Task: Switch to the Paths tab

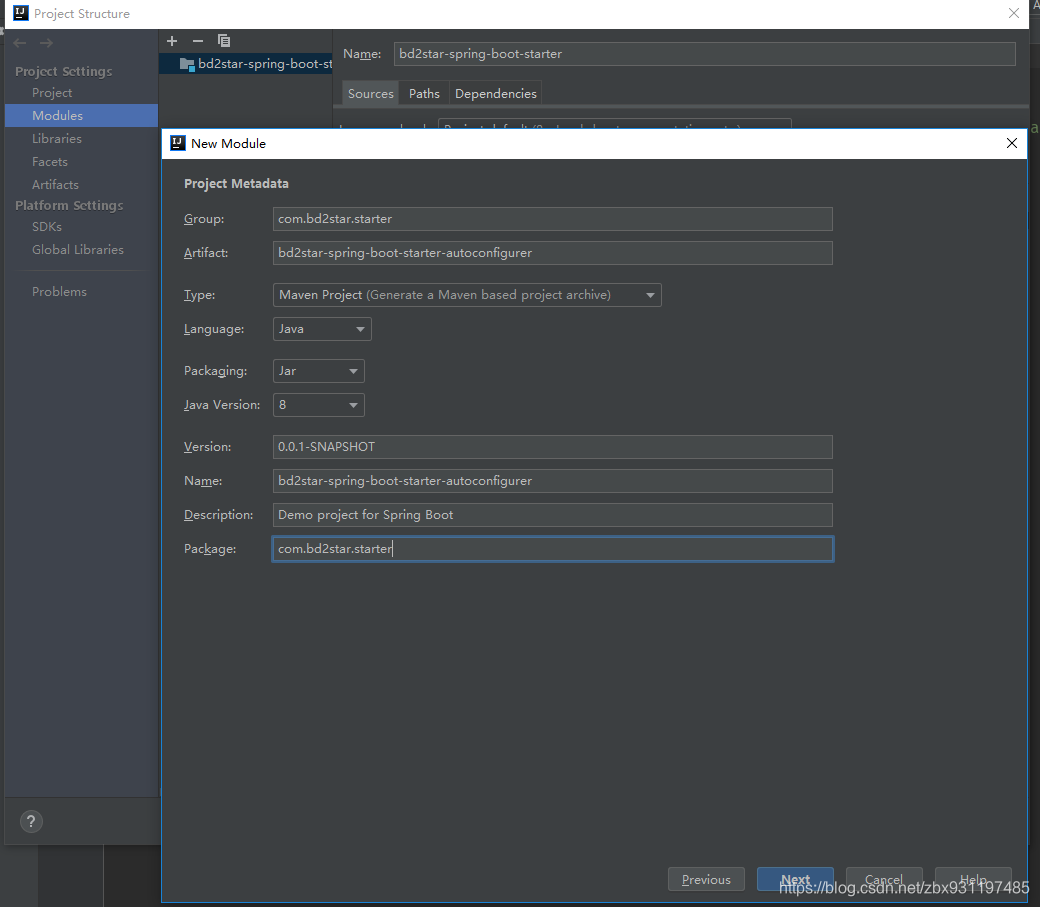Action: tap(424, 94)
